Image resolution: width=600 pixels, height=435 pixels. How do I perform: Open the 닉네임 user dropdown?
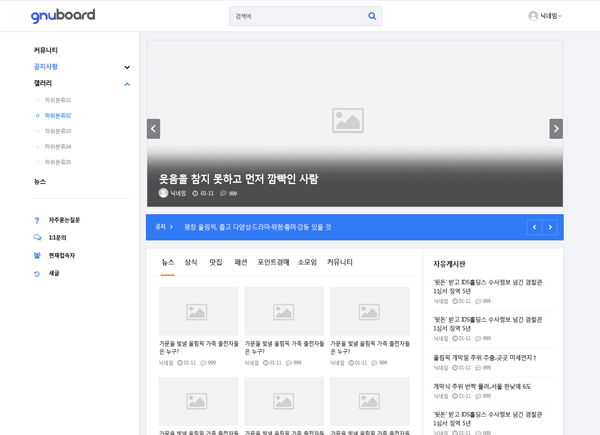coord(545,16)
